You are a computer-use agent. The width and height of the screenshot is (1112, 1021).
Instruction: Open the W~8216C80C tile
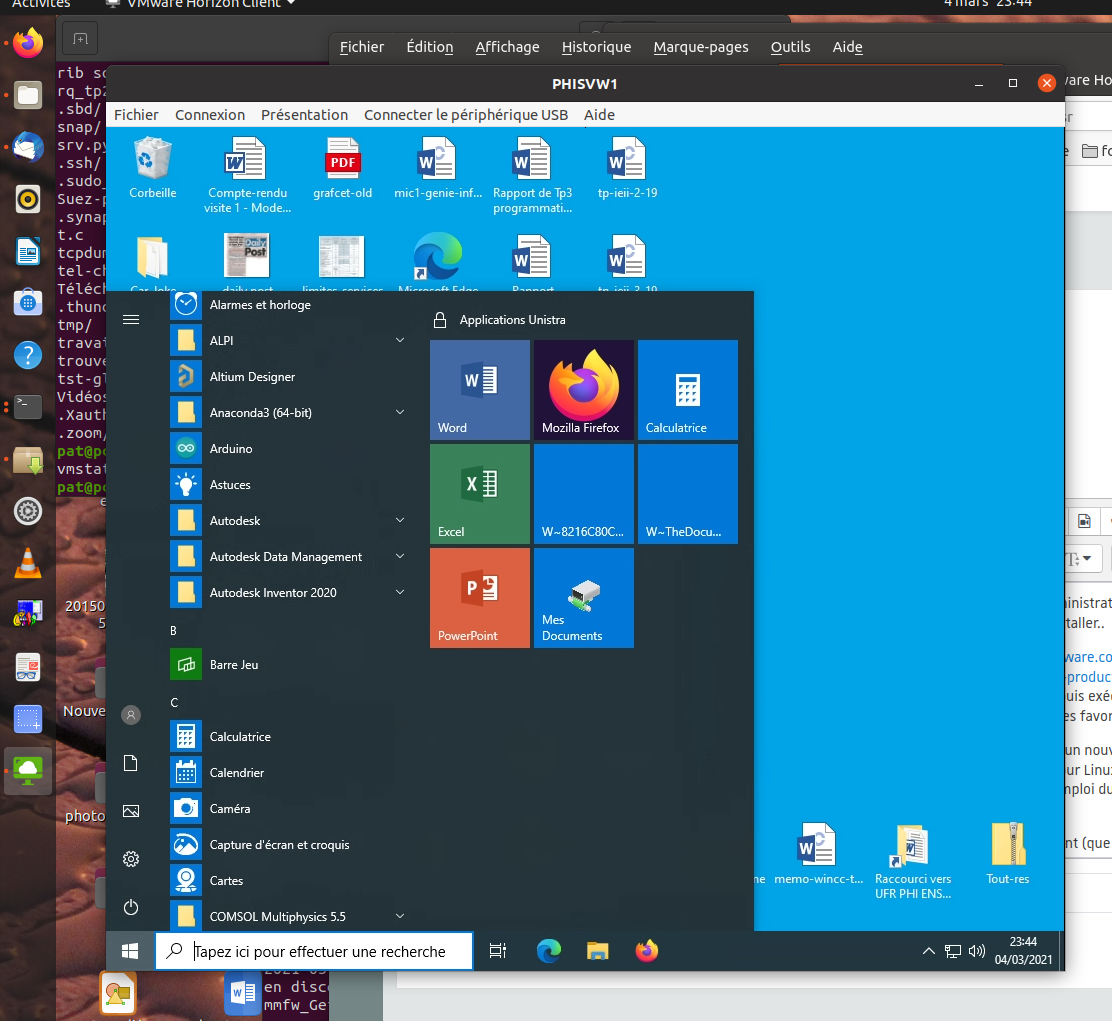point(584,494)
